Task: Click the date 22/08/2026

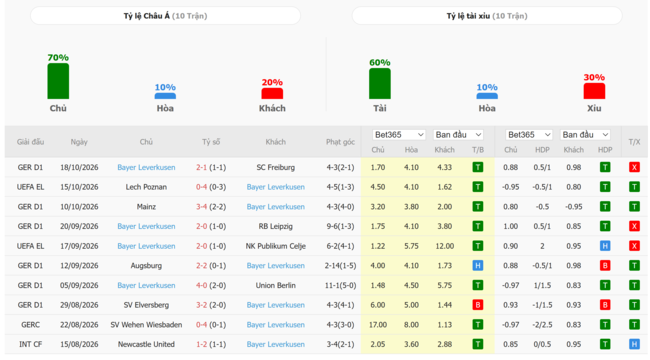Action: pos(79,325)
